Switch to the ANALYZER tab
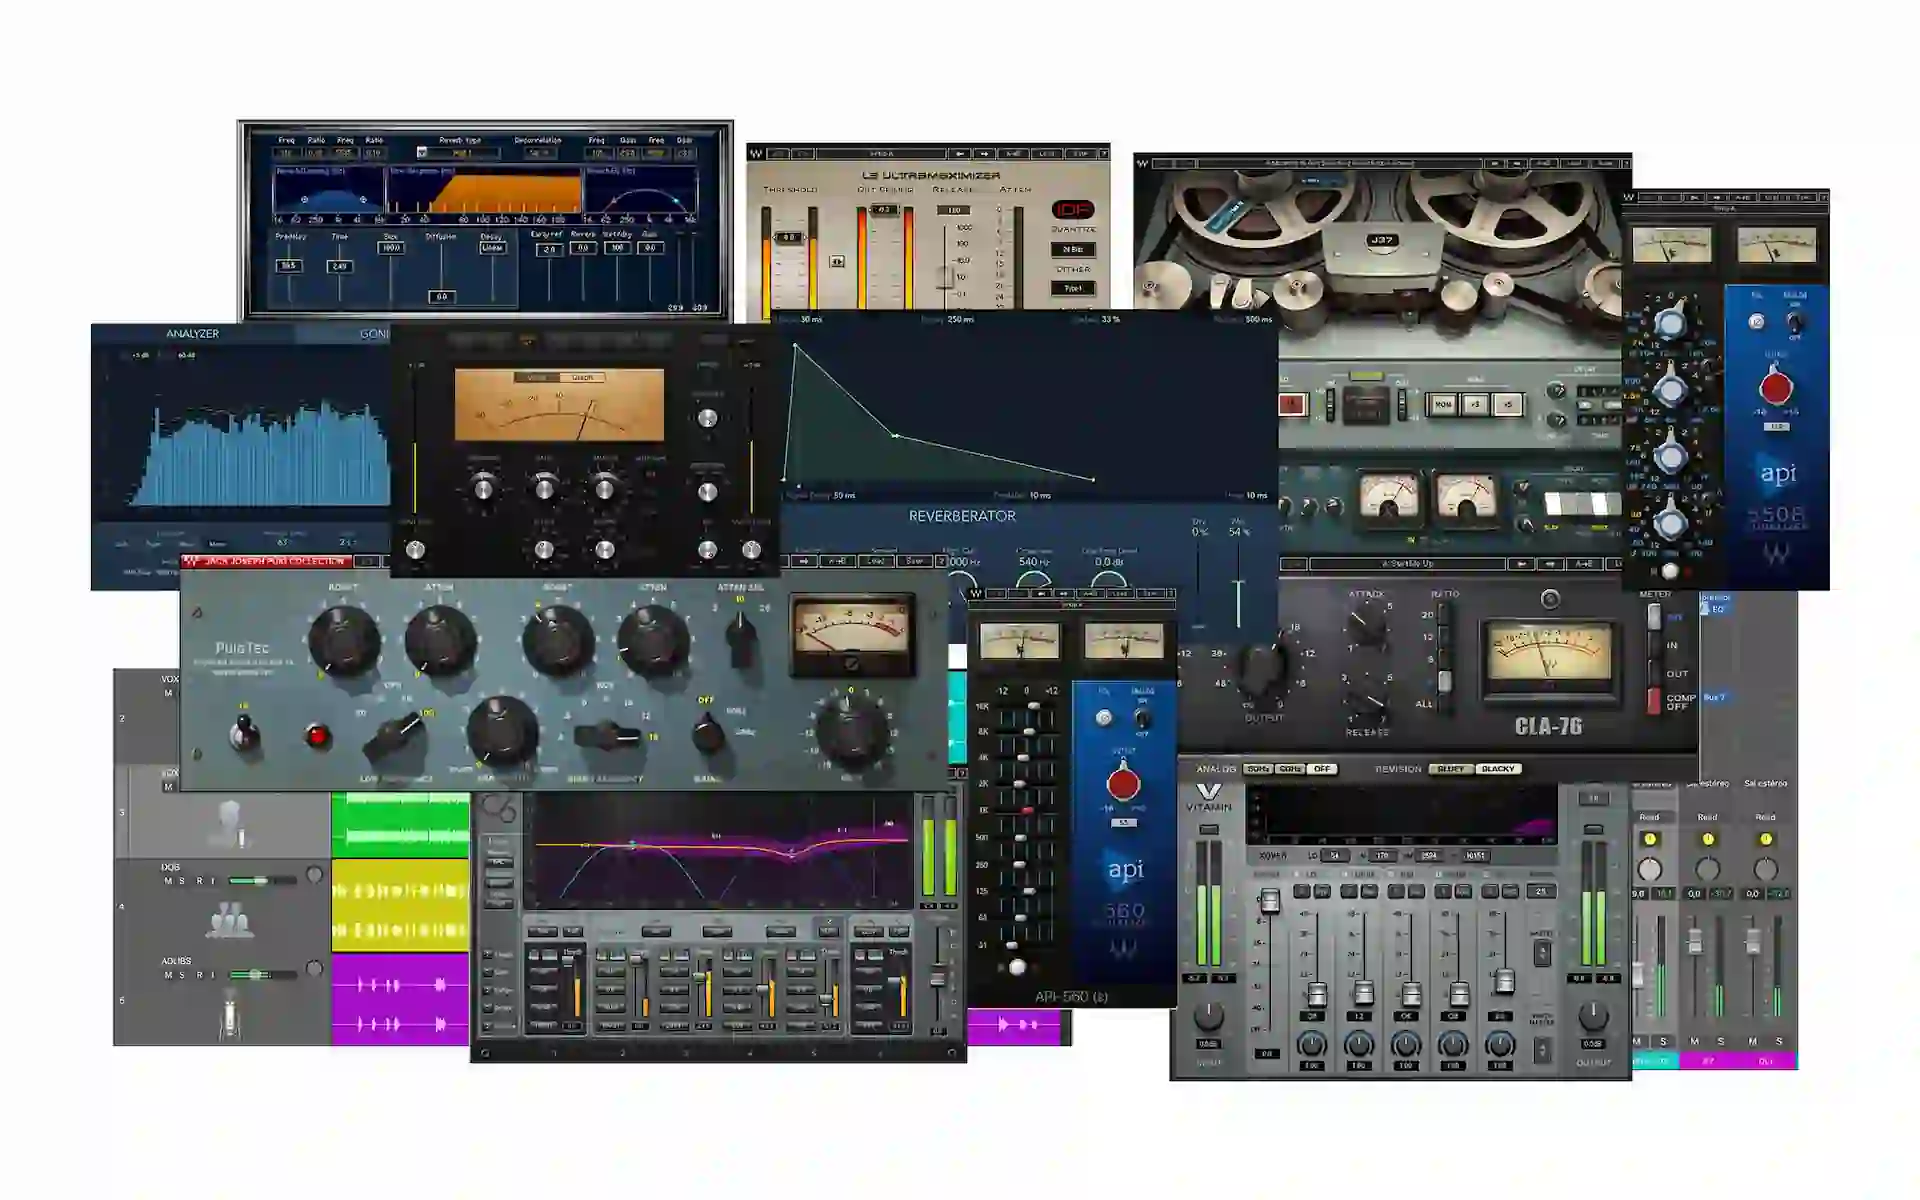Screen dimensions: 1920x1200 [x=193, y=334]
